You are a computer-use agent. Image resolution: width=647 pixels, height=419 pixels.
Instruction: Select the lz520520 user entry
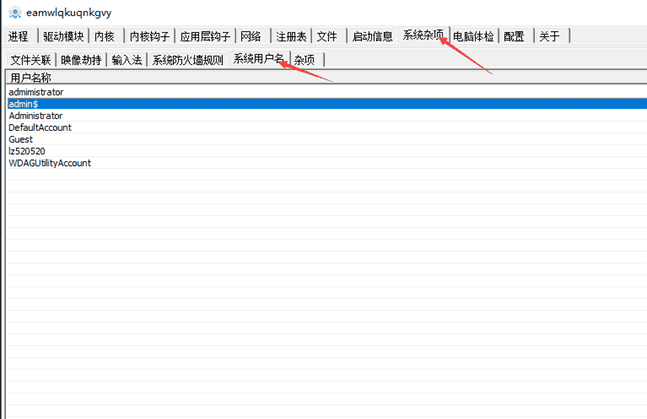coord(27,151)
